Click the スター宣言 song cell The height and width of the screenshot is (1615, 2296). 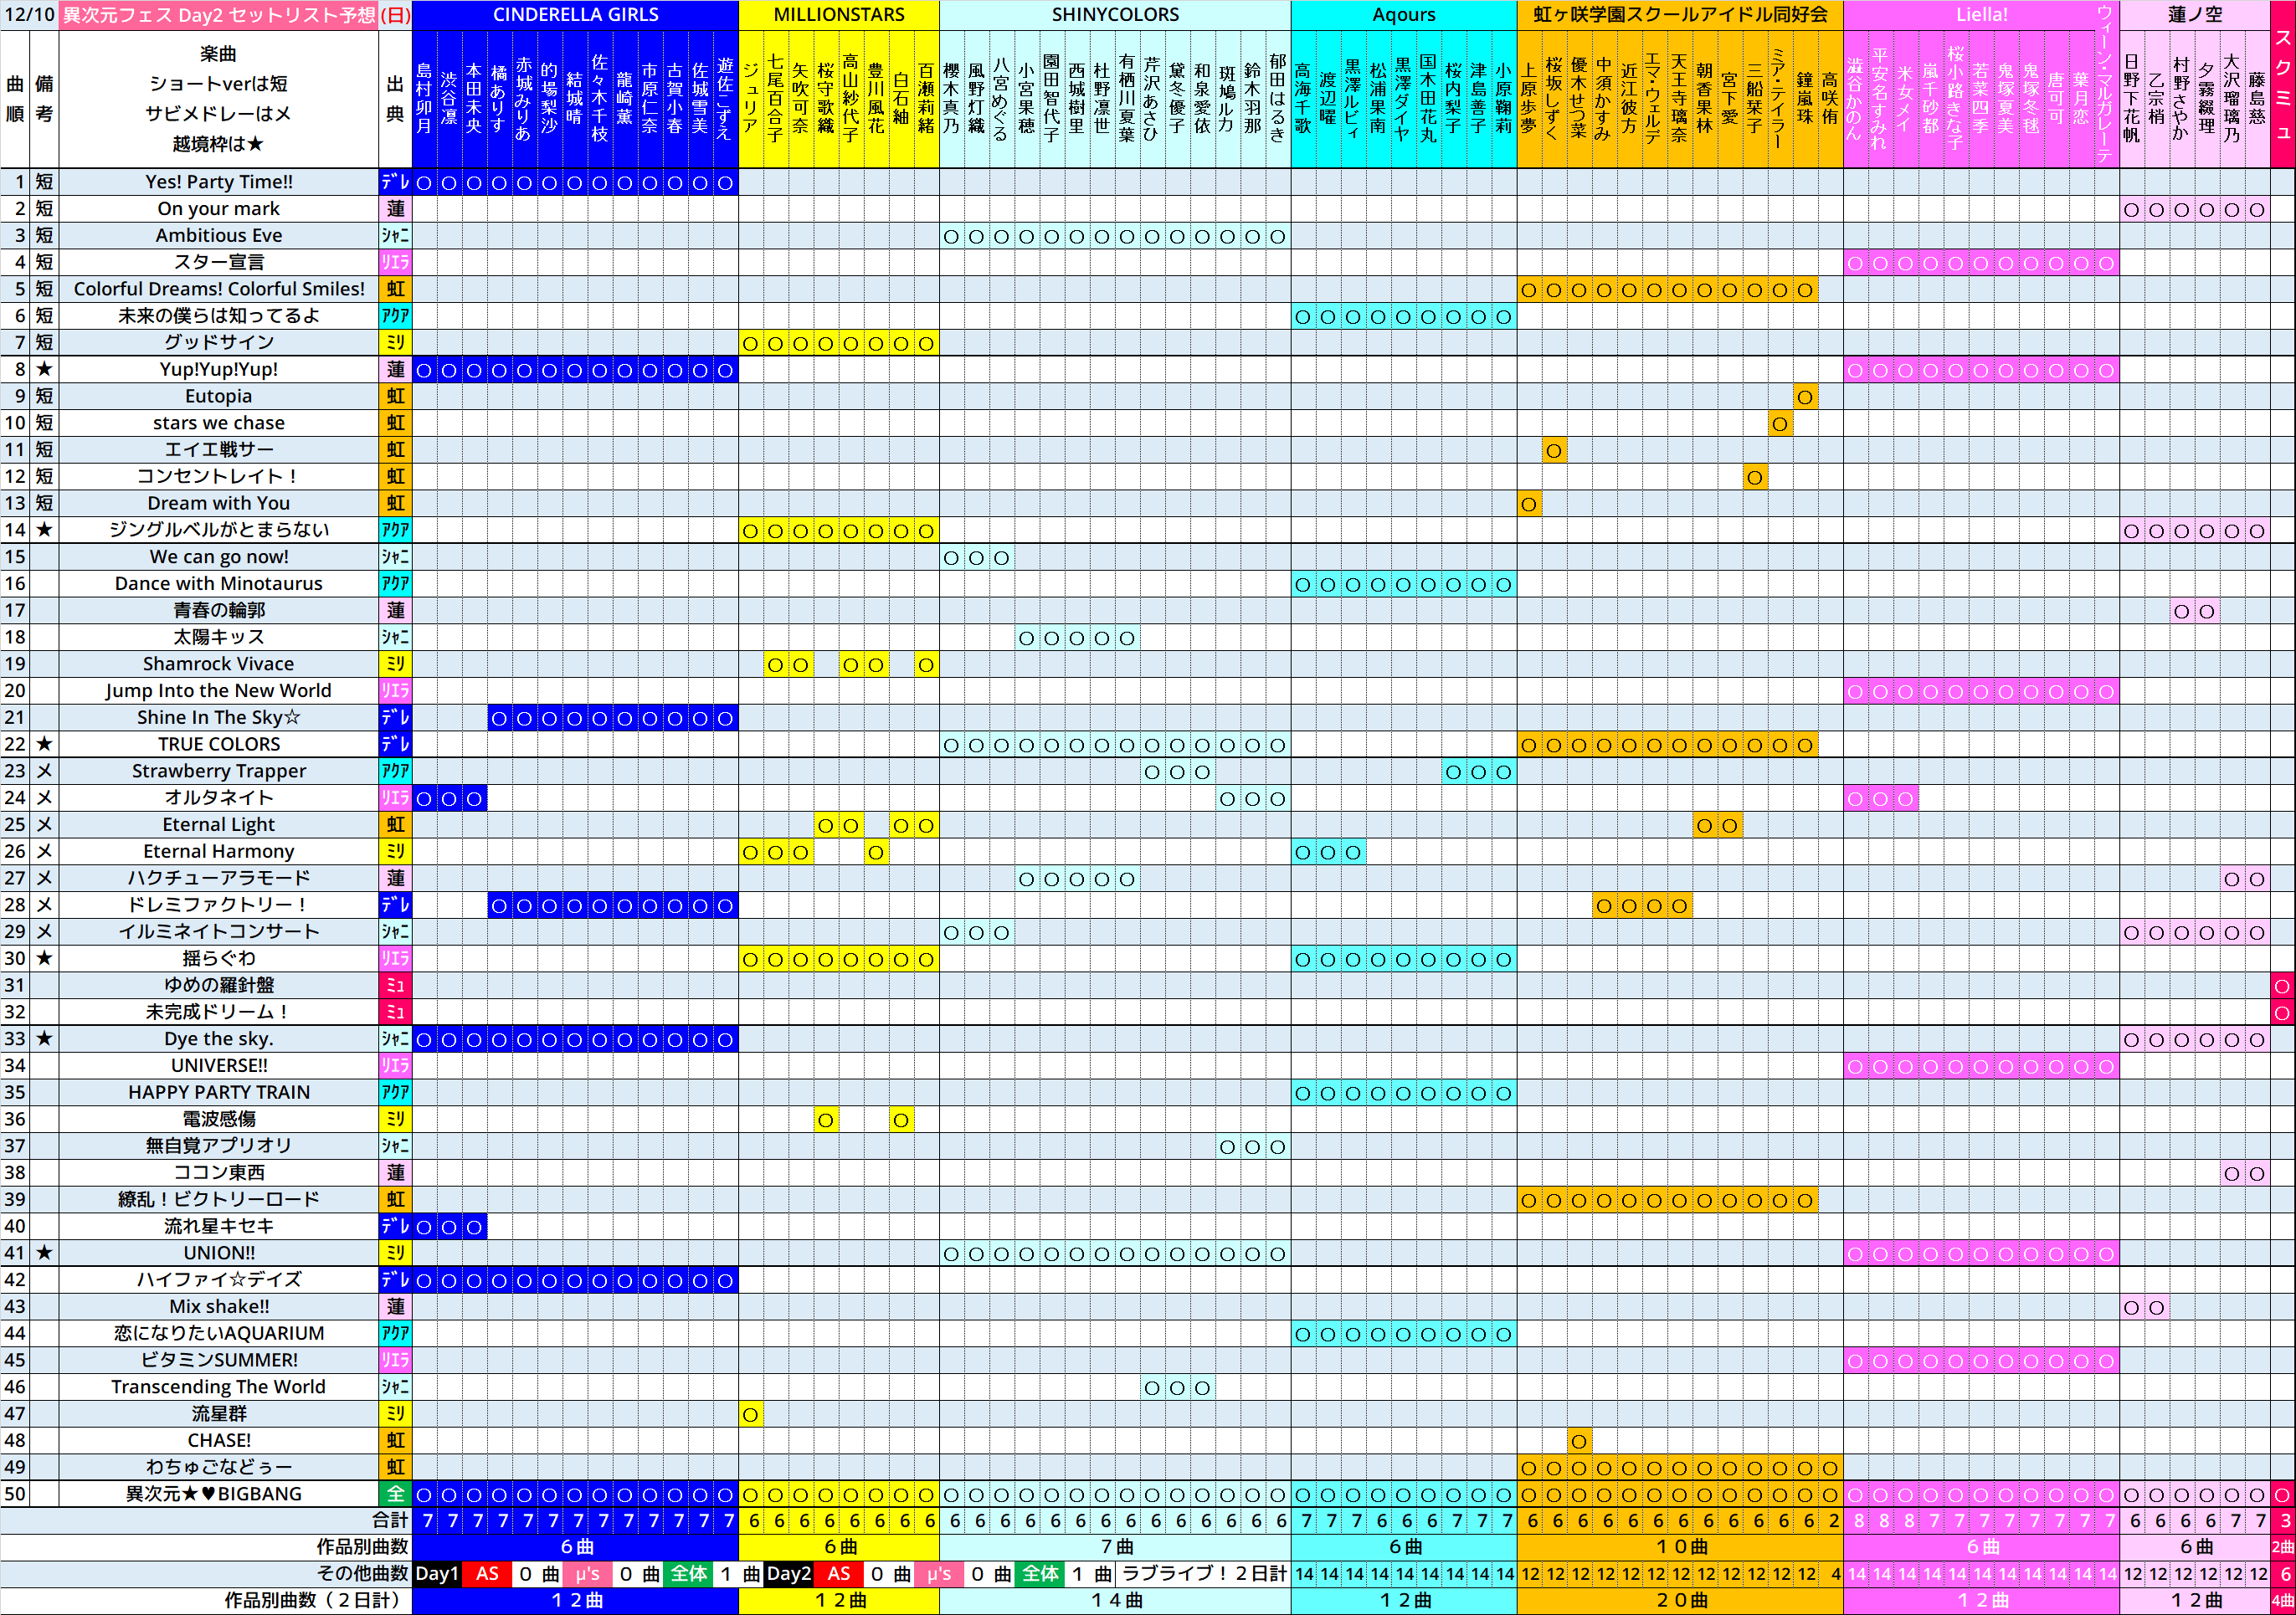click(219, 262)
